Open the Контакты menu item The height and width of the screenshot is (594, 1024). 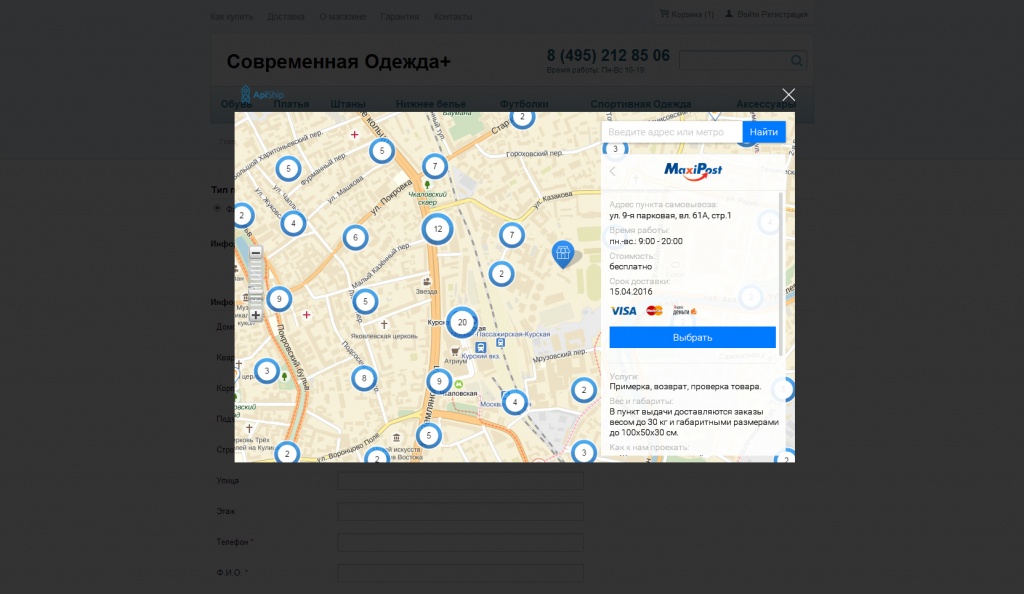pyautogui.click(x=453, y=17)
